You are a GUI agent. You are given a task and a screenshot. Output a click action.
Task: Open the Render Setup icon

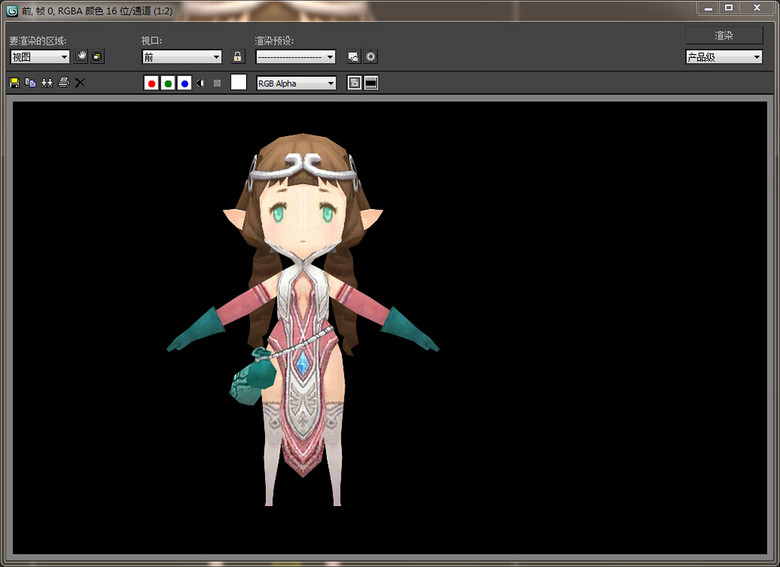coord(354,57)
